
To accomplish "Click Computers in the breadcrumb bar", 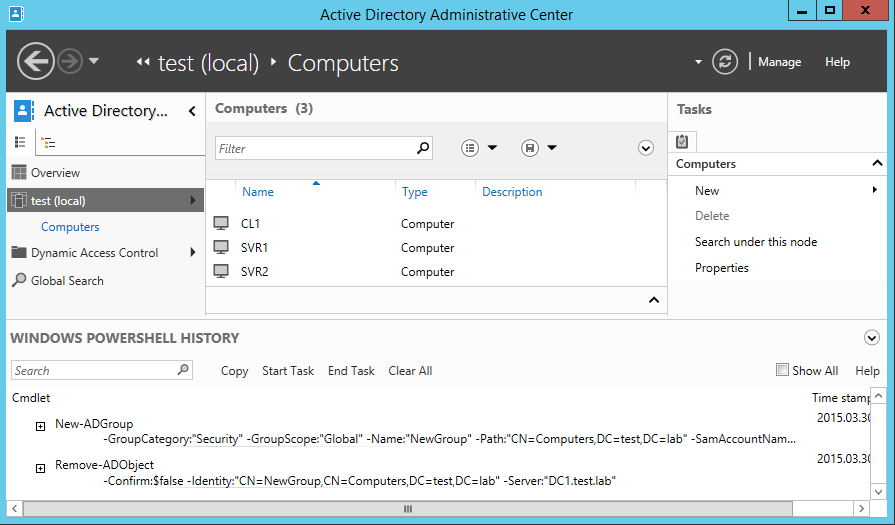I will coord(343,63).
